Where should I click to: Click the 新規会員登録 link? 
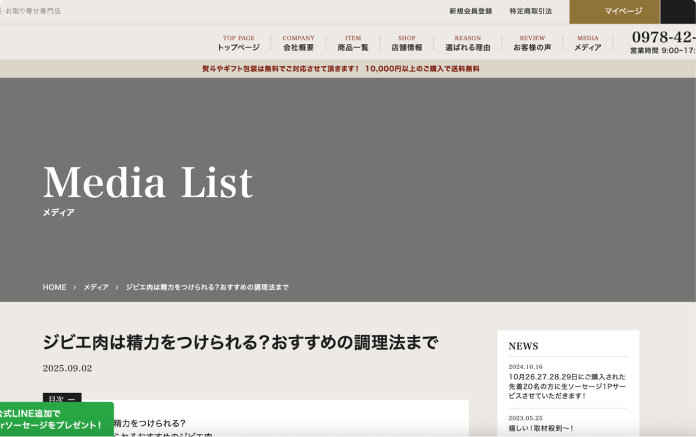(470, 11)
